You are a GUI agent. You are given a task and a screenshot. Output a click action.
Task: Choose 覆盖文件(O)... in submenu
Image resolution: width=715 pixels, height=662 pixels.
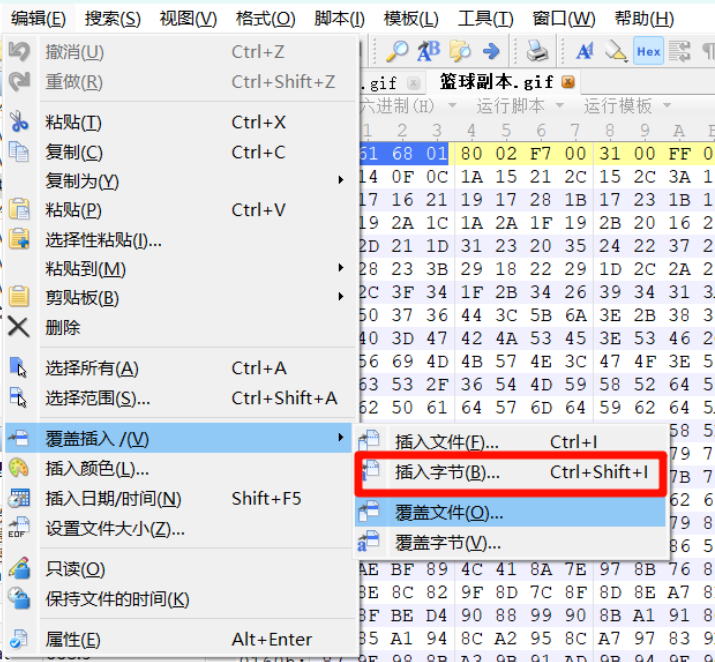tap(510, 512)
